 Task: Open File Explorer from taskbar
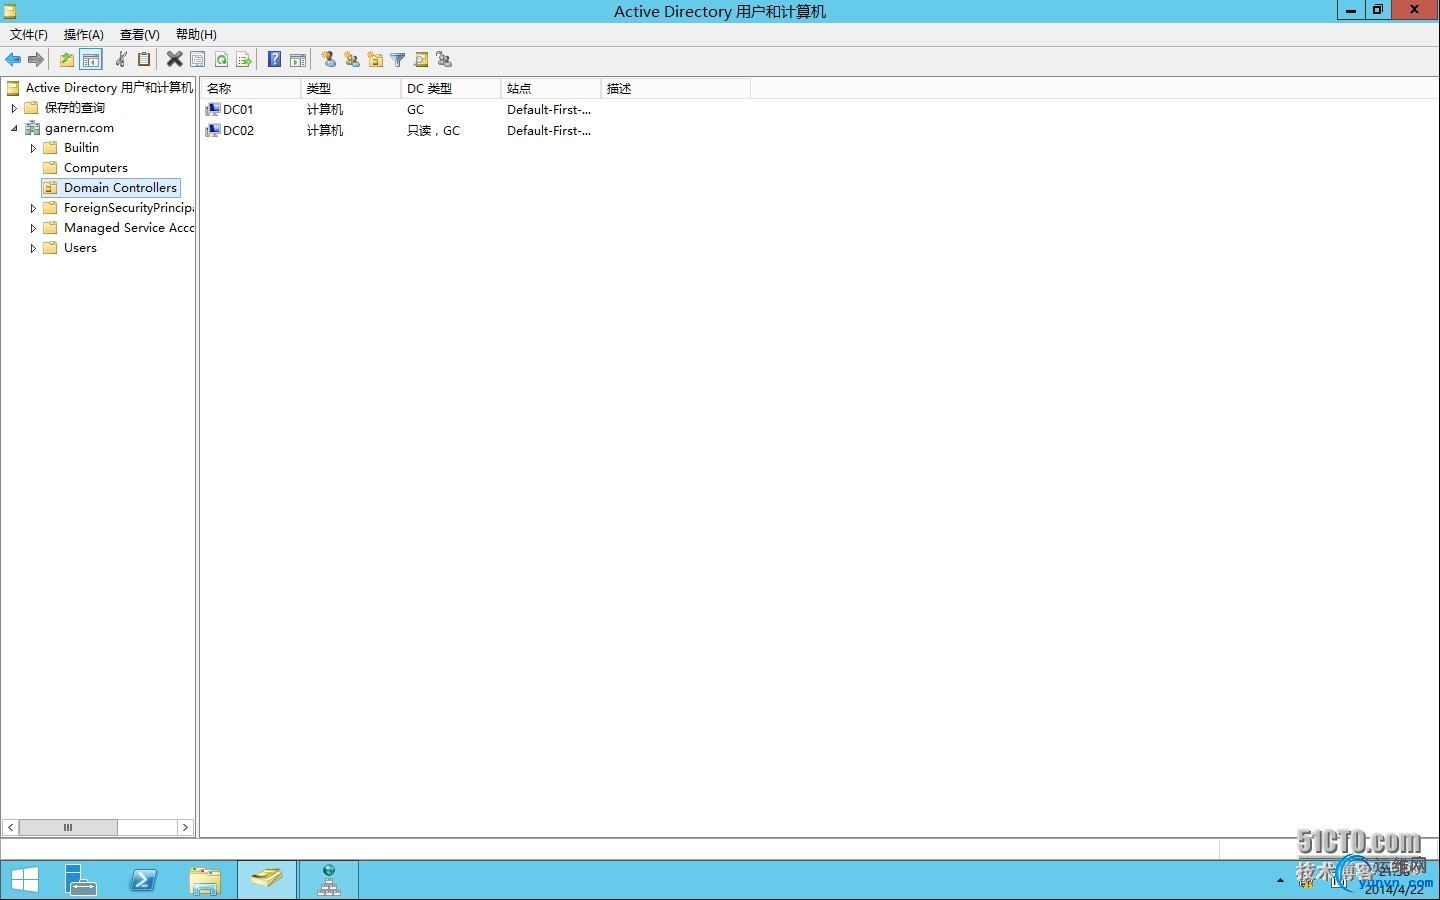point(205,880)
